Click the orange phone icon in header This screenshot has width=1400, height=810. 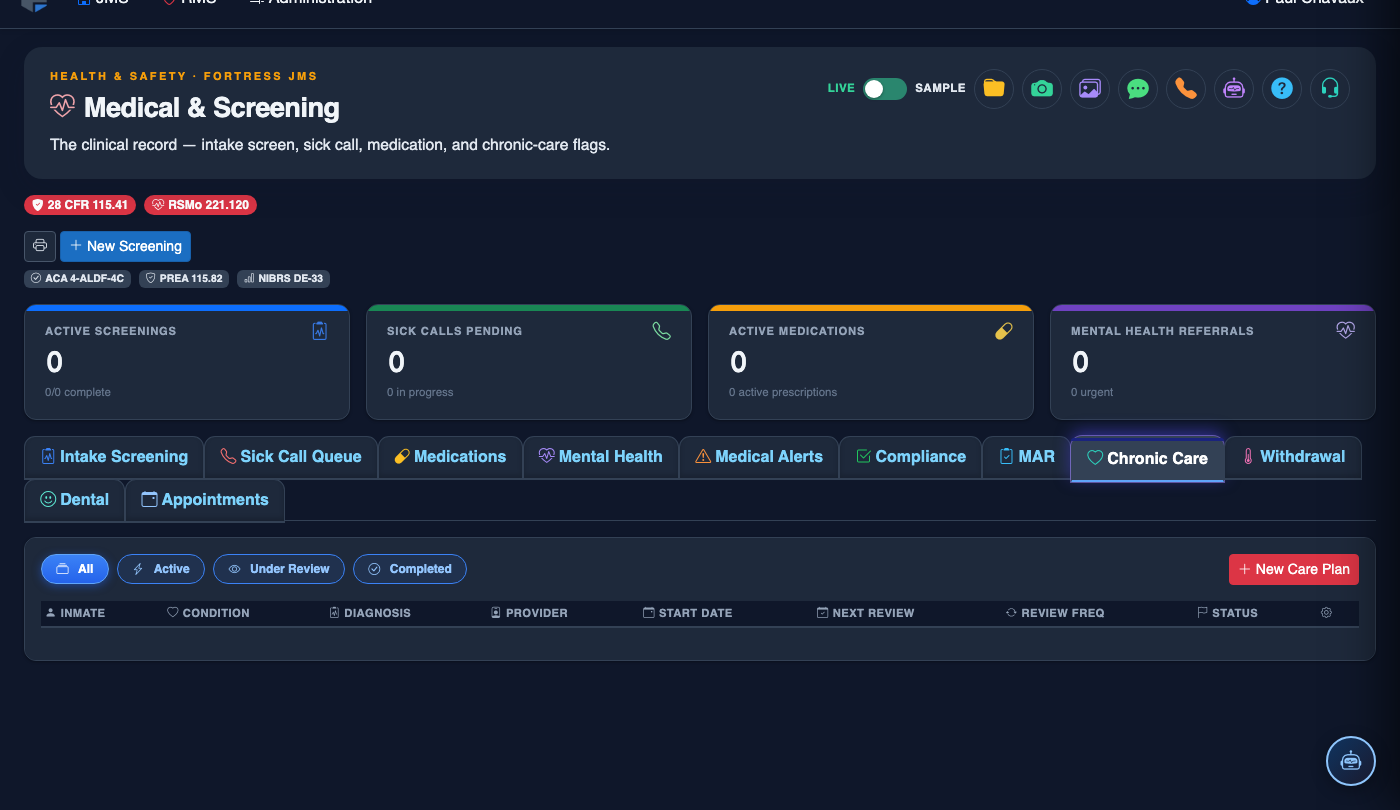pyautogui.click(x=1186, y=88)
